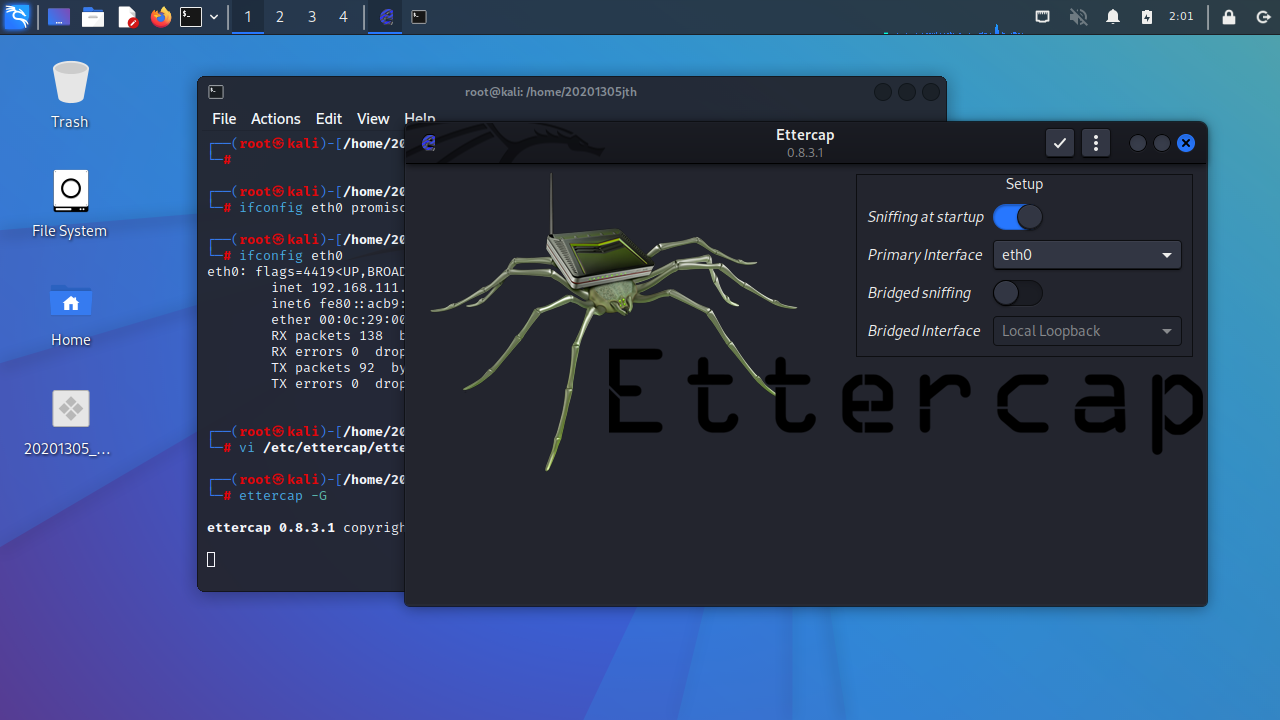Select Ettercap taskbar window button
Viewport: 1280px width, 720px height.
[386, 16]
